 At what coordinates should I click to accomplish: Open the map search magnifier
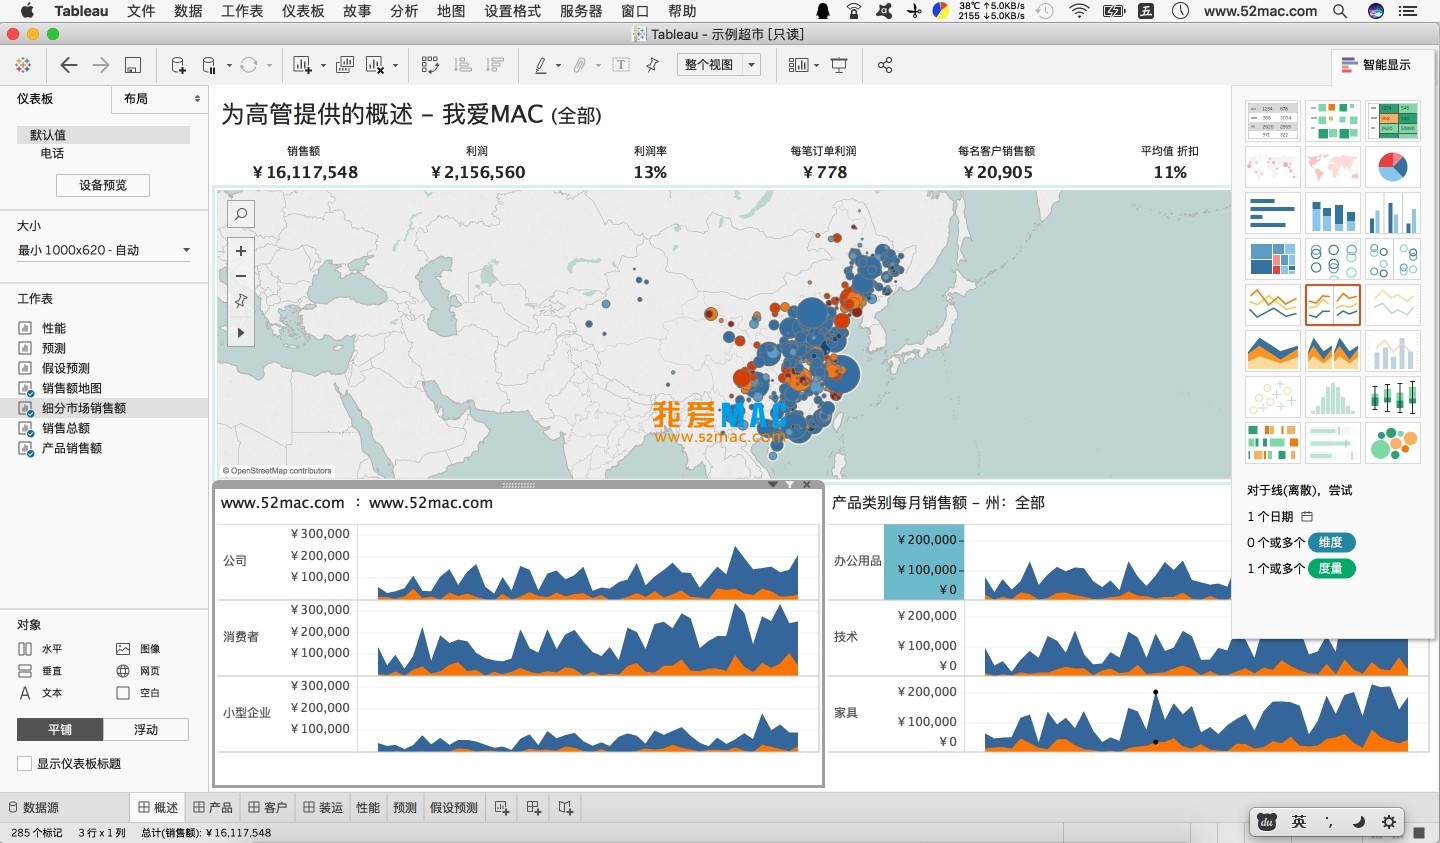(x=240, y=213)
